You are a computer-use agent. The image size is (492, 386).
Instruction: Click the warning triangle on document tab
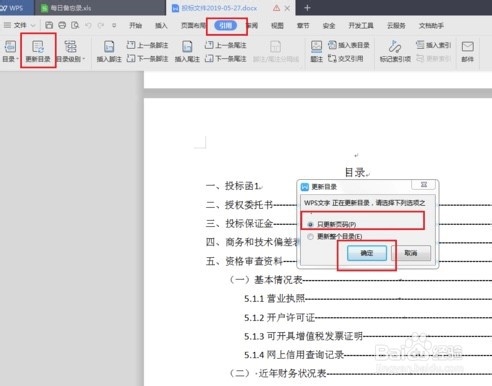pyautogui.click(x=276, y=8)
